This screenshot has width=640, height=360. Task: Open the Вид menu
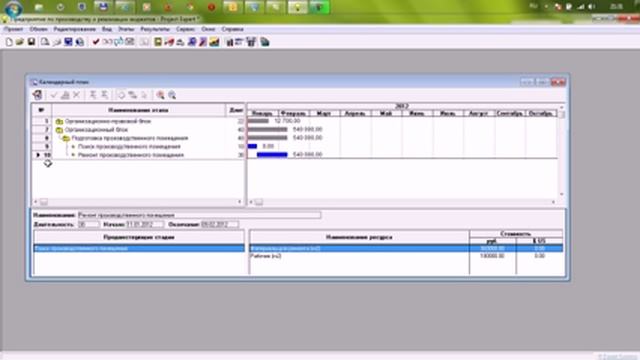click(x=107, y=29)
